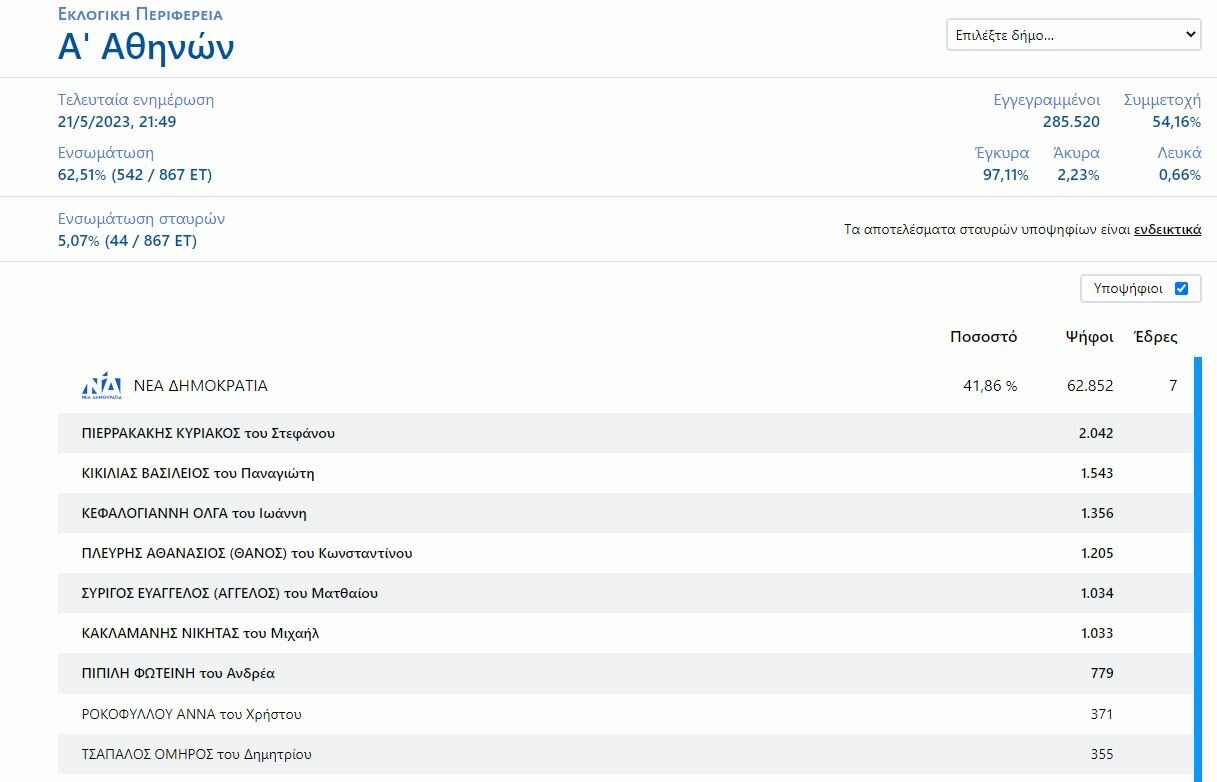This screenshot has width=1217, height=782.
Task: Select candidate ΡΟΚΟΦΥΛΛΟΥ ΑΝΝΑ row
Action: [x=191, y=714]
